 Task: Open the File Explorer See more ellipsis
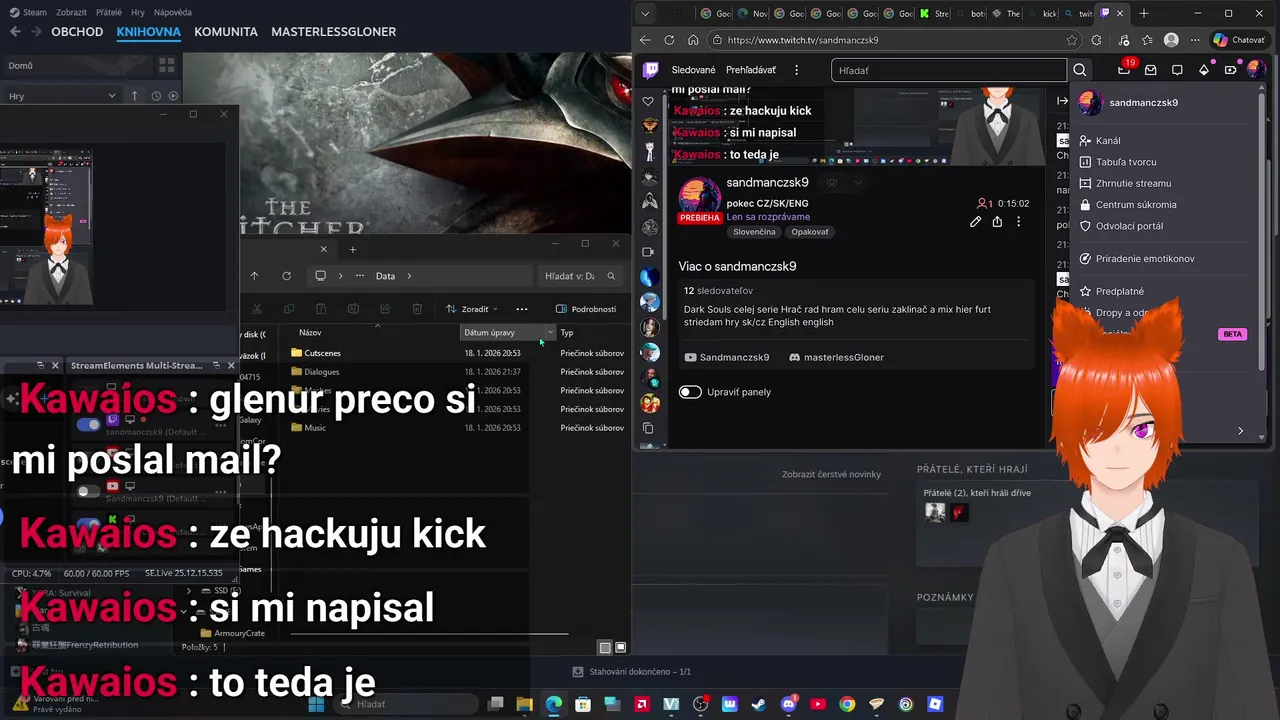521,309
